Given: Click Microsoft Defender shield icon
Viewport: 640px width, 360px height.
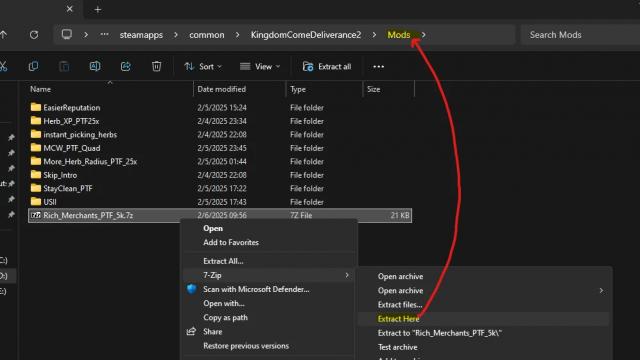Looking at the screenshot, I should tap(192, 289).
